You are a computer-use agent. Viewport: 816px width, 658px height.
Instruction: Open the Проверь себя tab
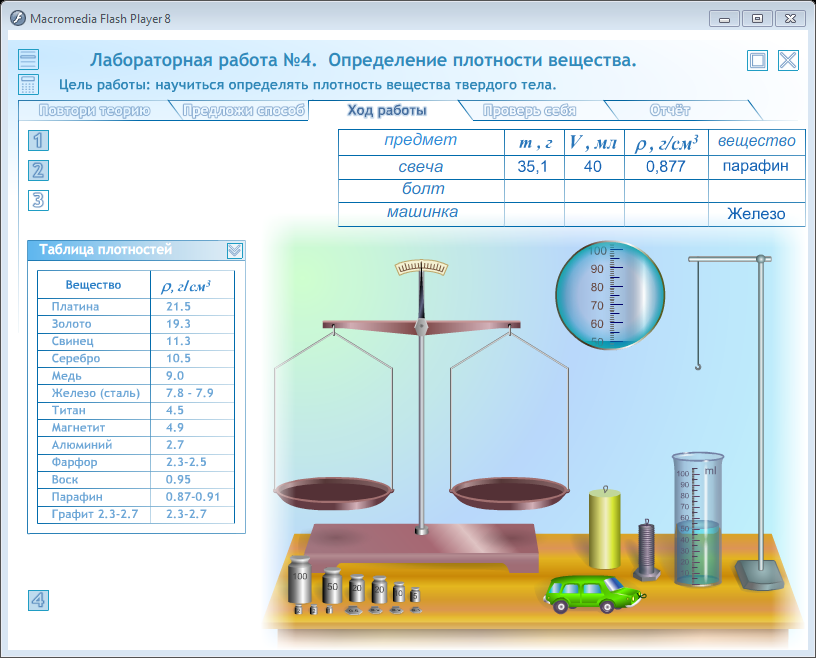click(x=529, y=110)
